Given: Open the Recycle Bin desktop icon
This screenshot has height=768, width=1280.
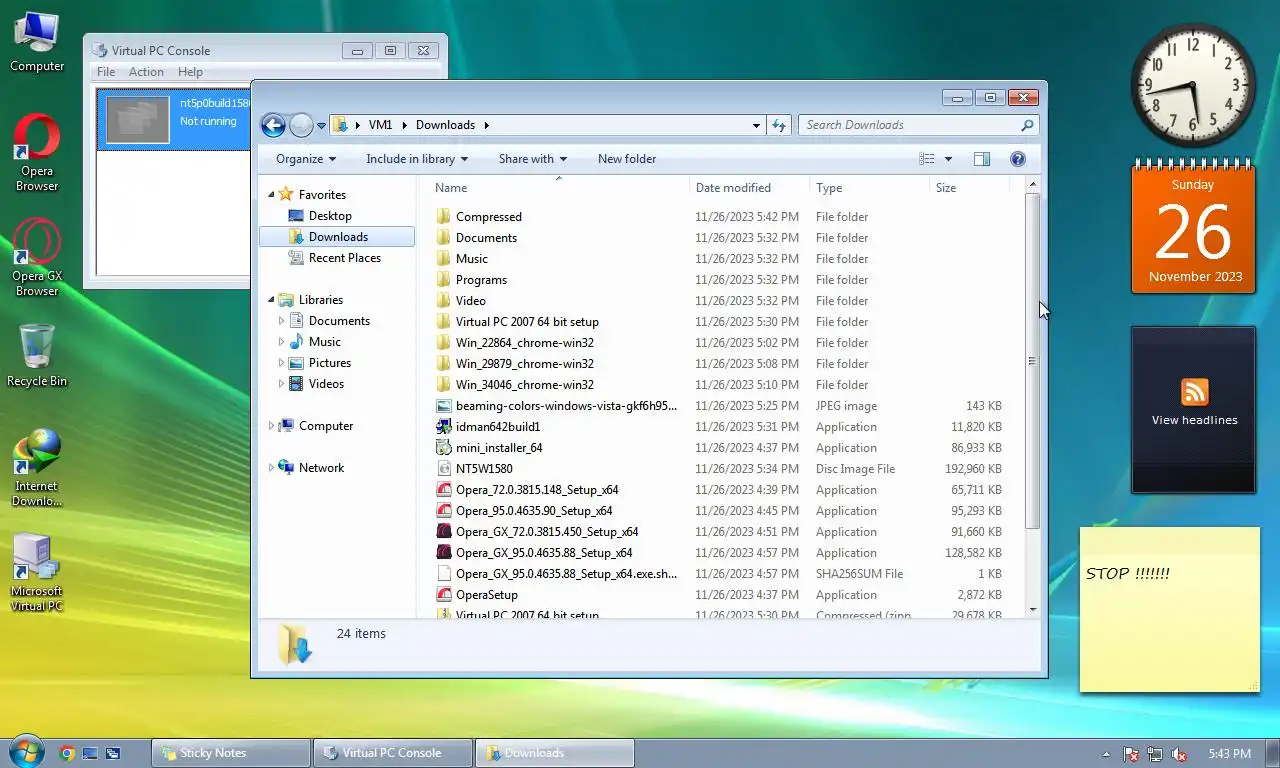Looking at the screenshot, I should point(37,355).
